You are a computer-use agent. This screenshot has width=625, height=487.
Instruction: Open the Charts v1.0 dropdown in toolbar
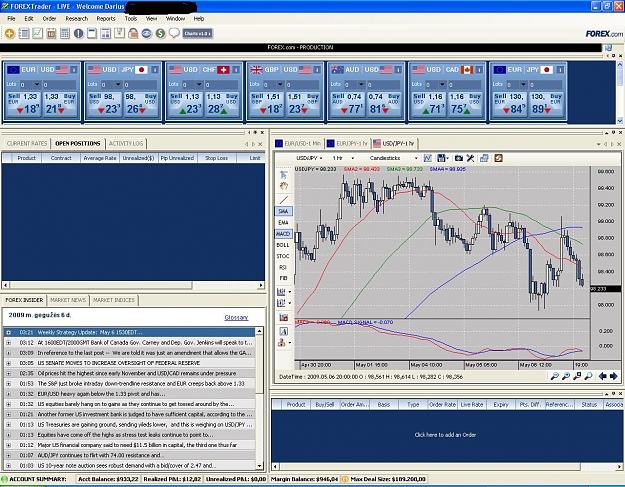click(197, 33)
